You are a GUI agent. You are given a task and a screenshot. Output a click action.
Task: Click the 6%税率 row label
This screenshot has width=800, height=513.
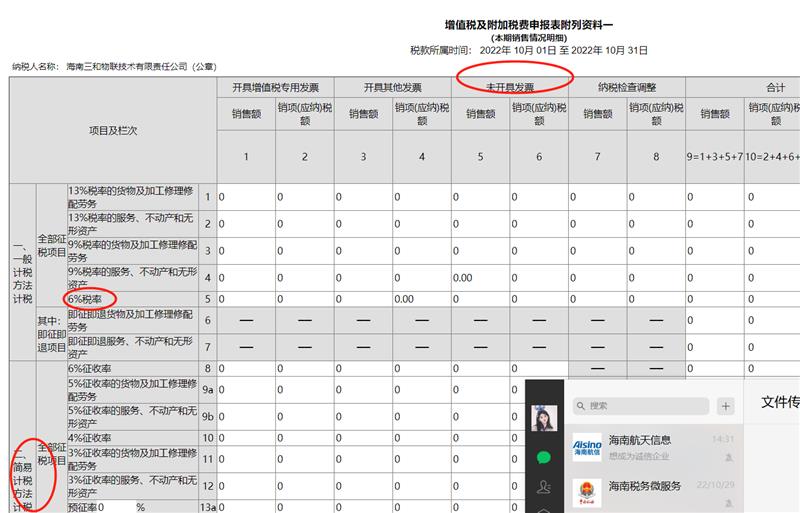pos(90,298)
